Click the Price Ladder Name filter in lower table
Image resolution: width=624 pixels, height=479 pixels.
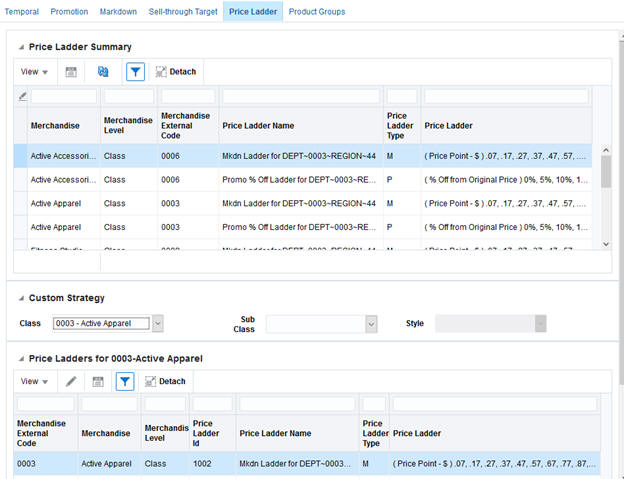click(297, 404)
